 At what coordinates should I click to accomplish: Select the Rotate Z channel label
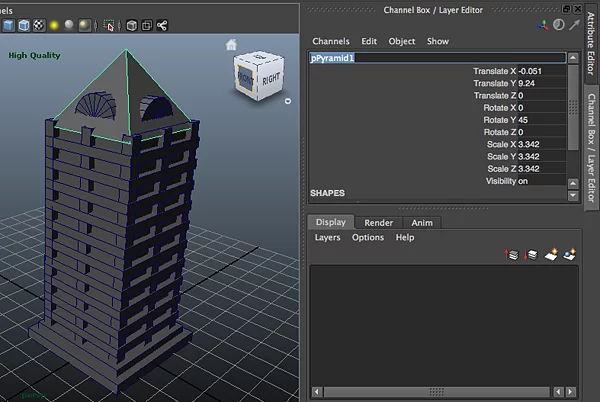499,132
